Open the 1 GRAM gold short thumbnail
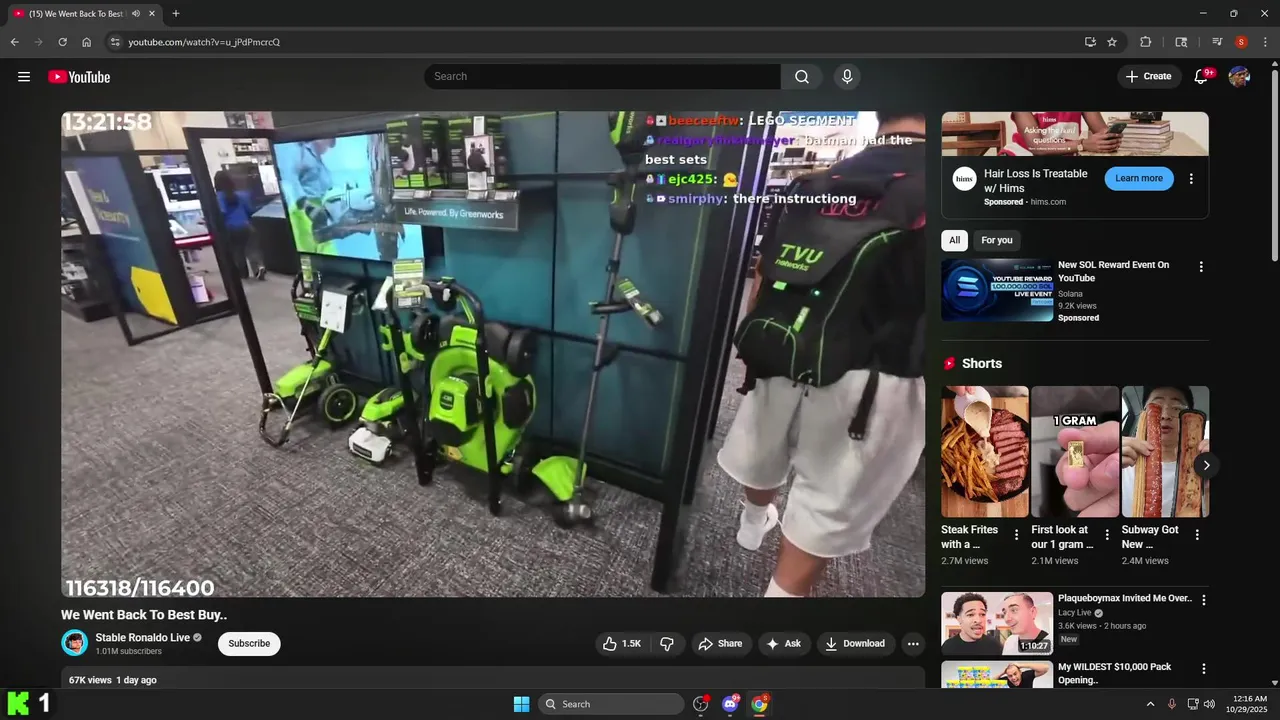This screenshot has height=720, width=1280. [1075, 452]
